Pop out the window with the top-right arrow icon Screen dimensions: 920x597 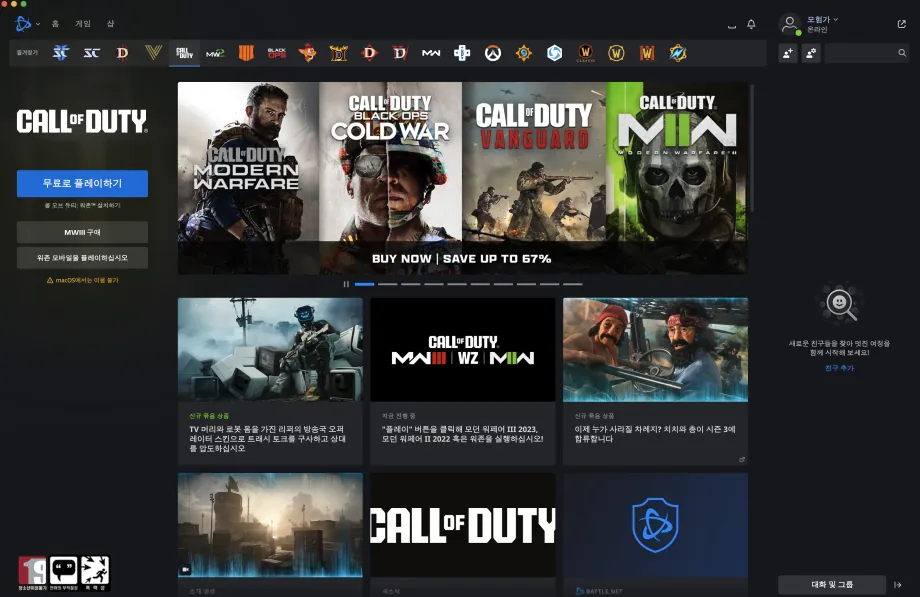click(901, 24)
